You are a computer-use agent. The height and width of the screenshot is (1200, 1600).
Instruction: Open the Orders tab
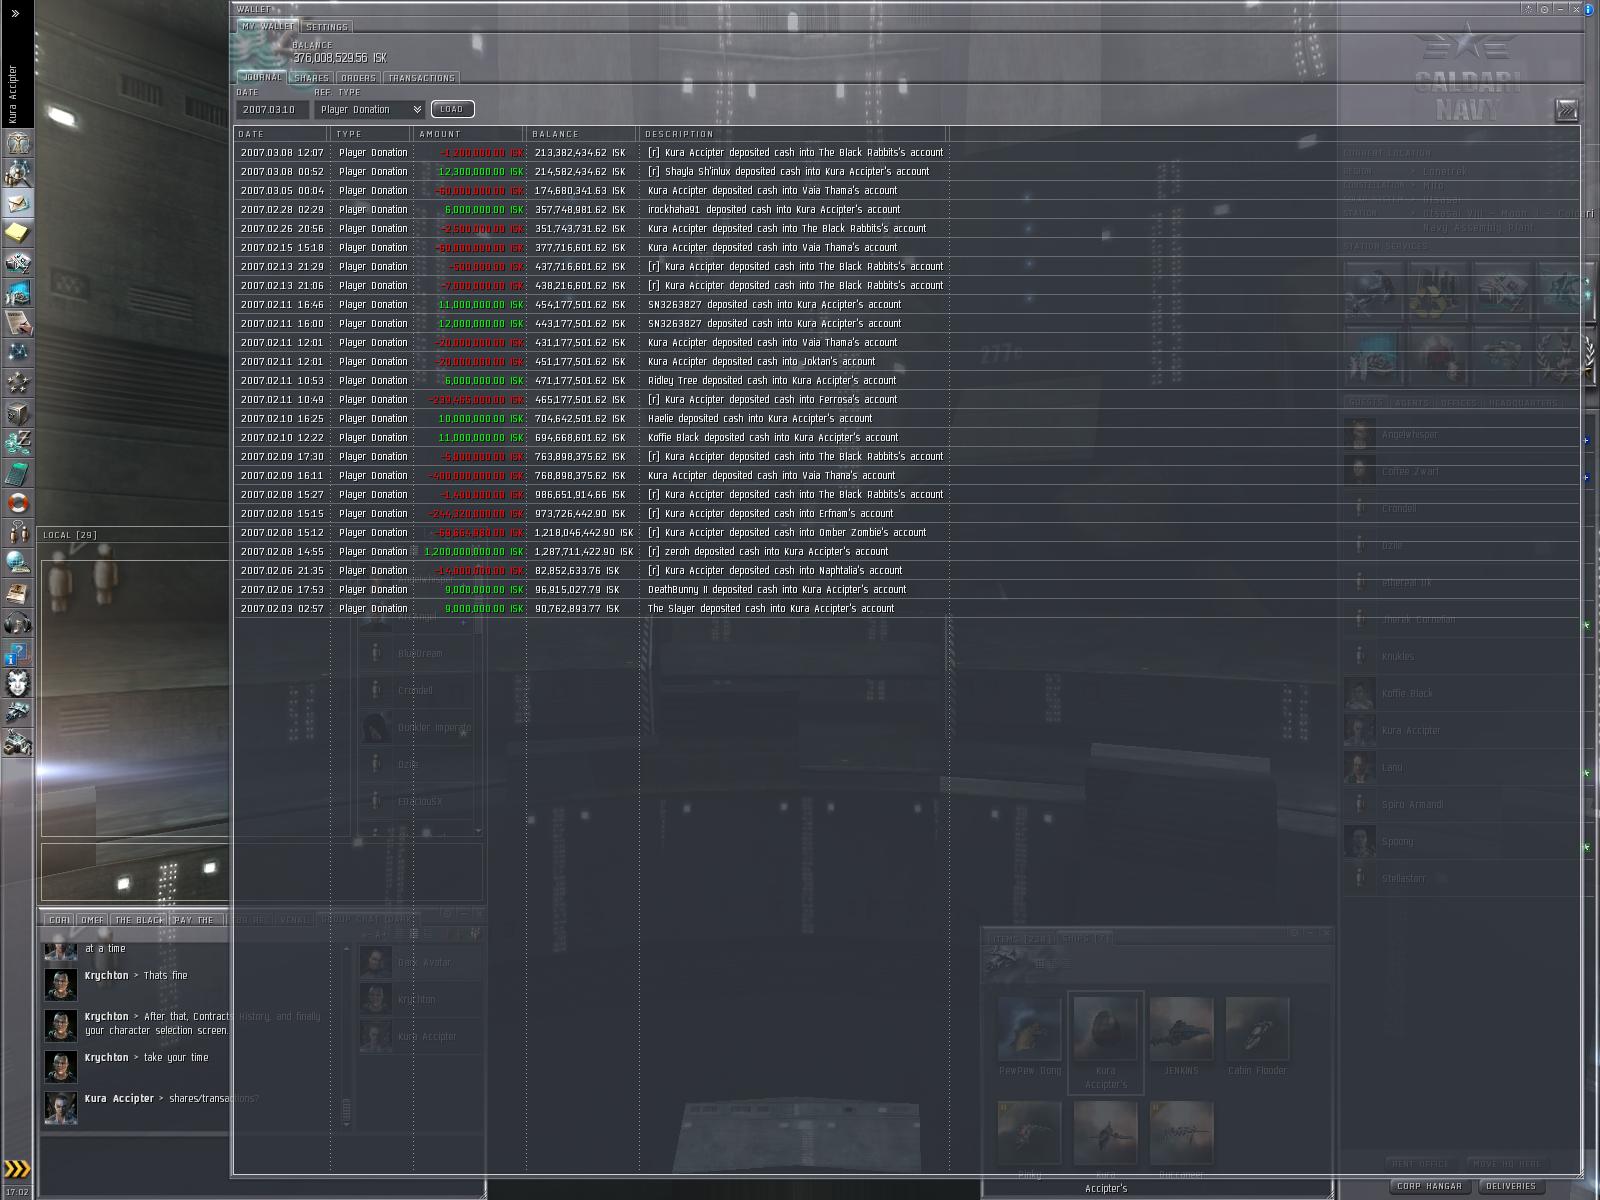pyautogui.click(x=358, y=78)
